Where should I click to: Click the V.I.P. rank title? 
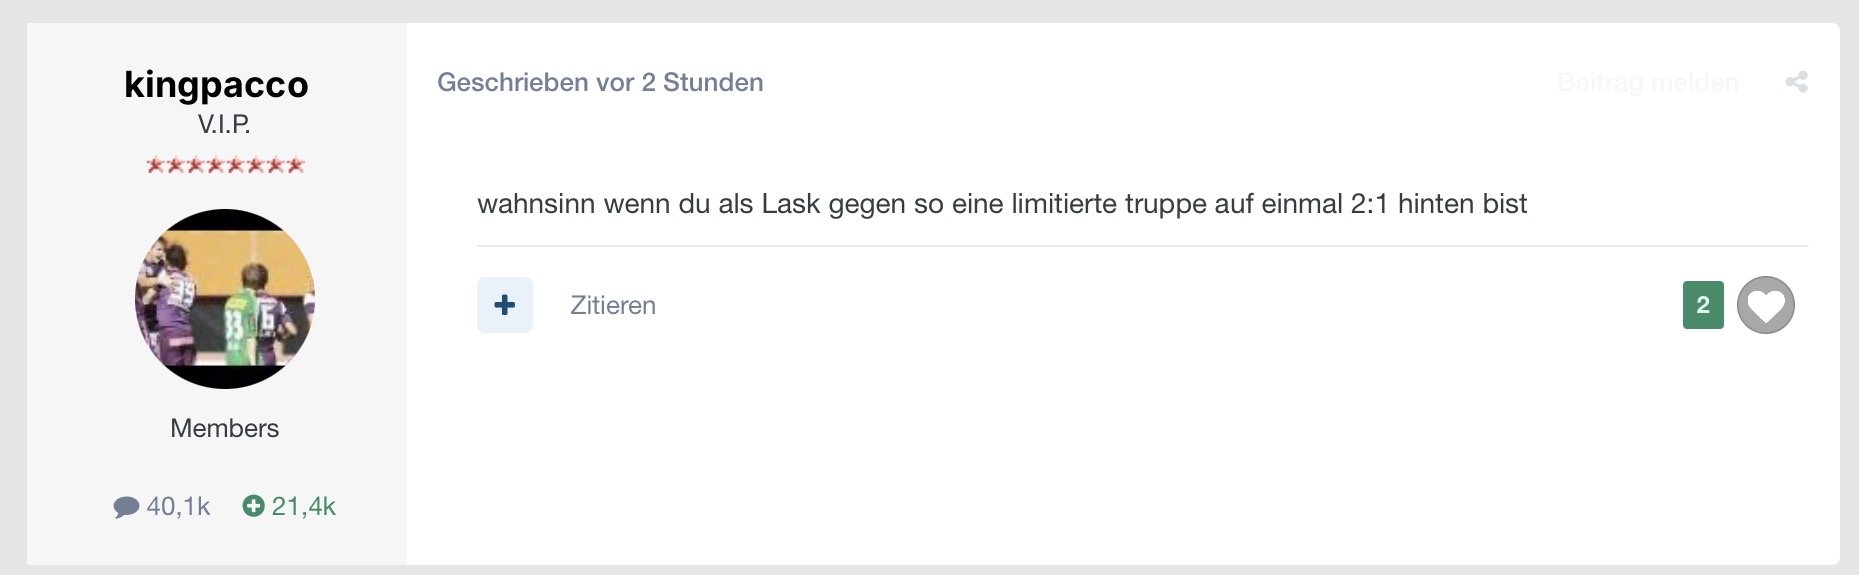224,124
